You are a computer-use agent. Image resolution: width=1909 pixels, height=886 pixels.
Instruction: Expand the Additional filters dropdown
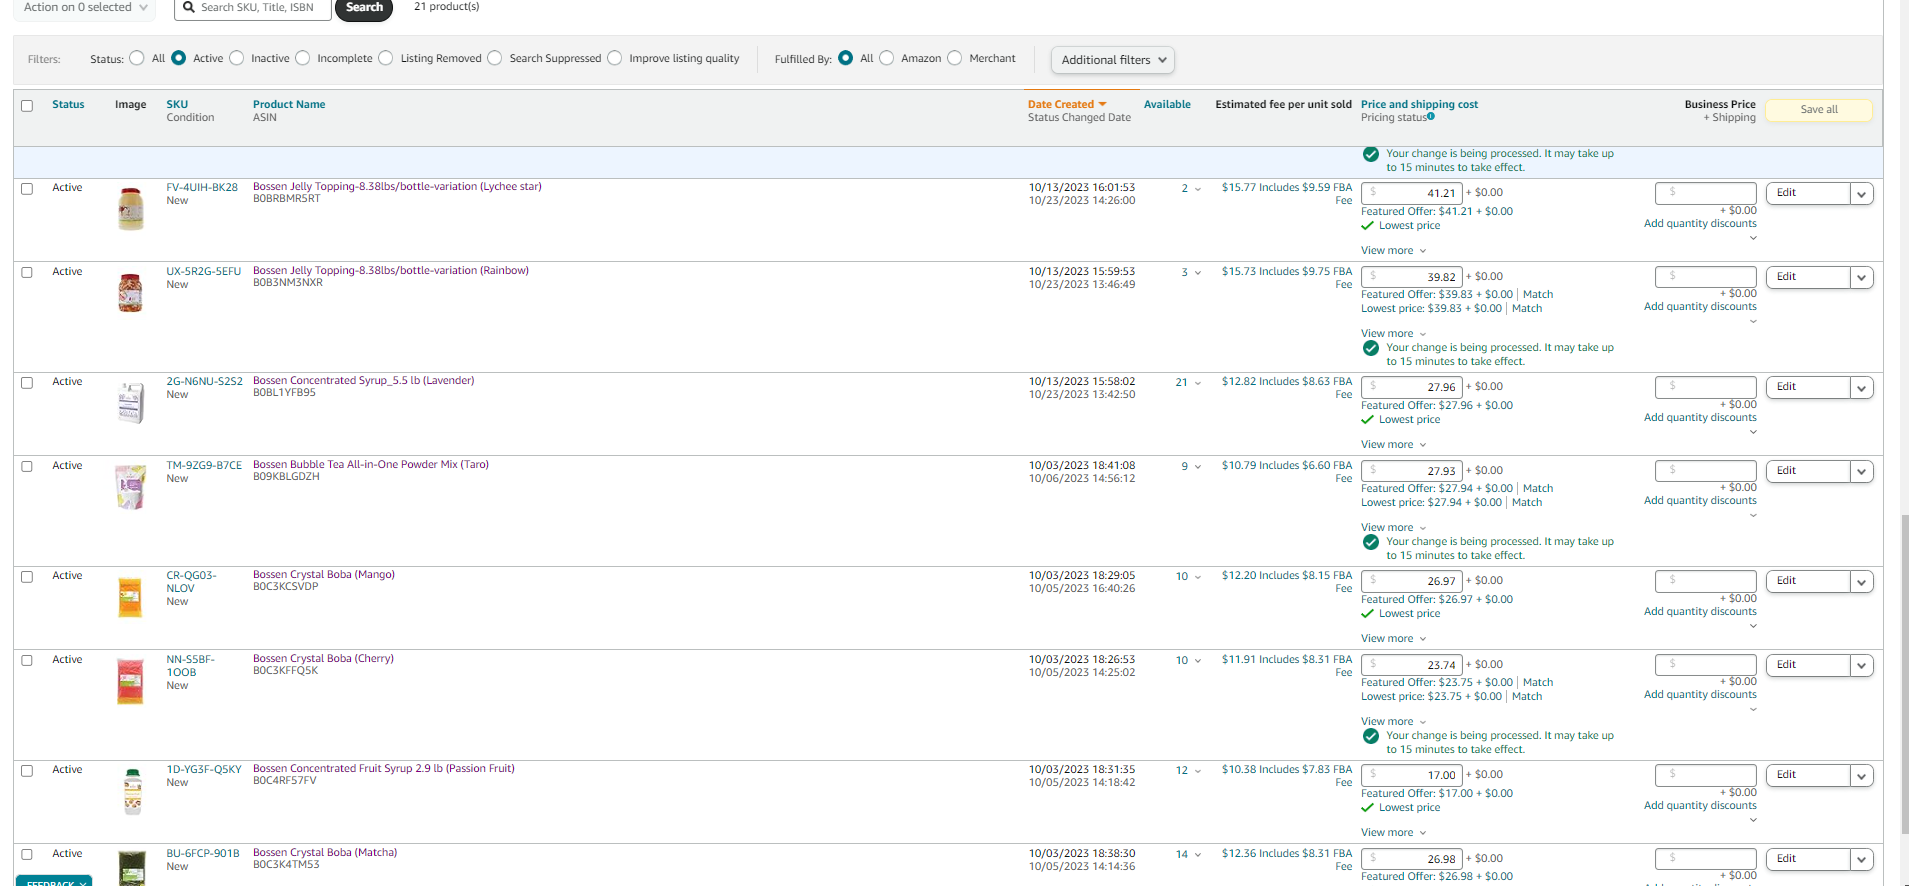tap(1113, 60)
